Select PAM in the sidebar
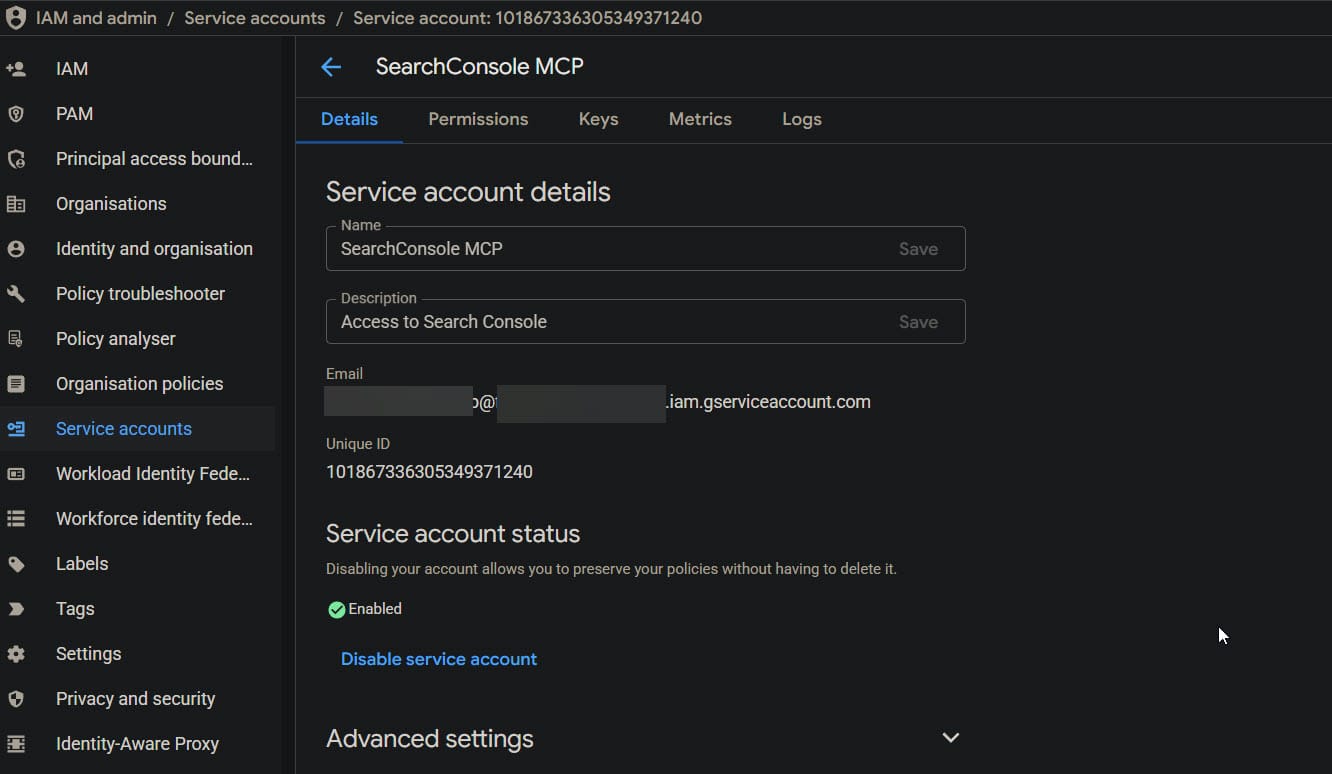 pyautogui.click(x=74, y=113)
